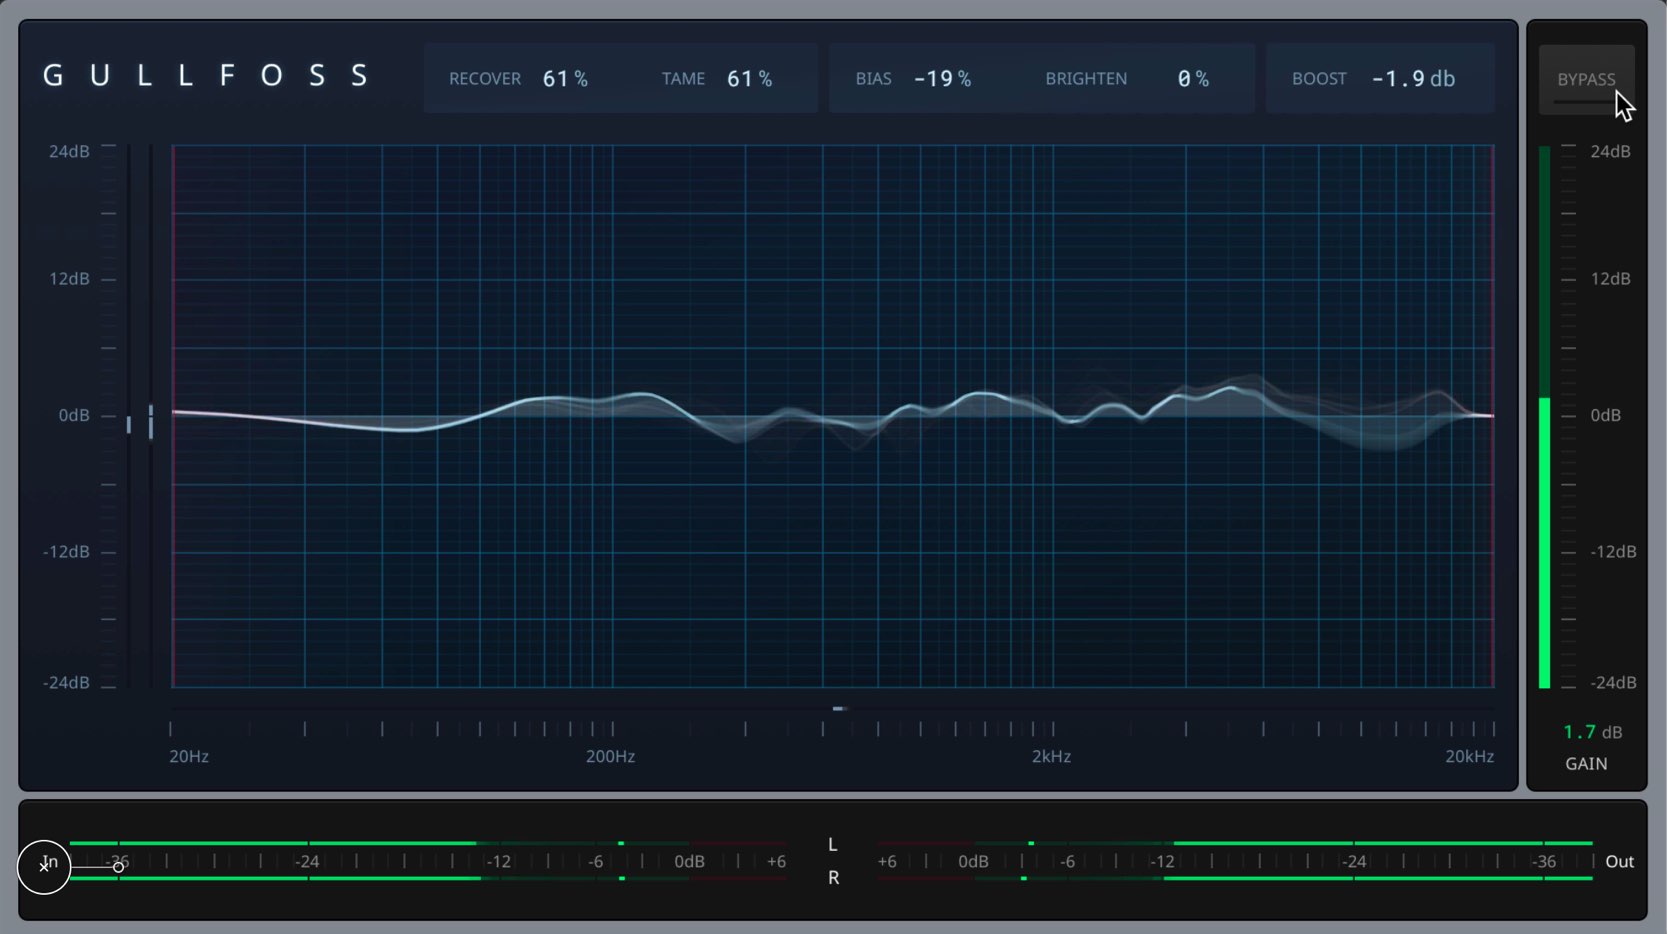
Task: Click the gain meter's -12dB scale label
Action: 1613,552
